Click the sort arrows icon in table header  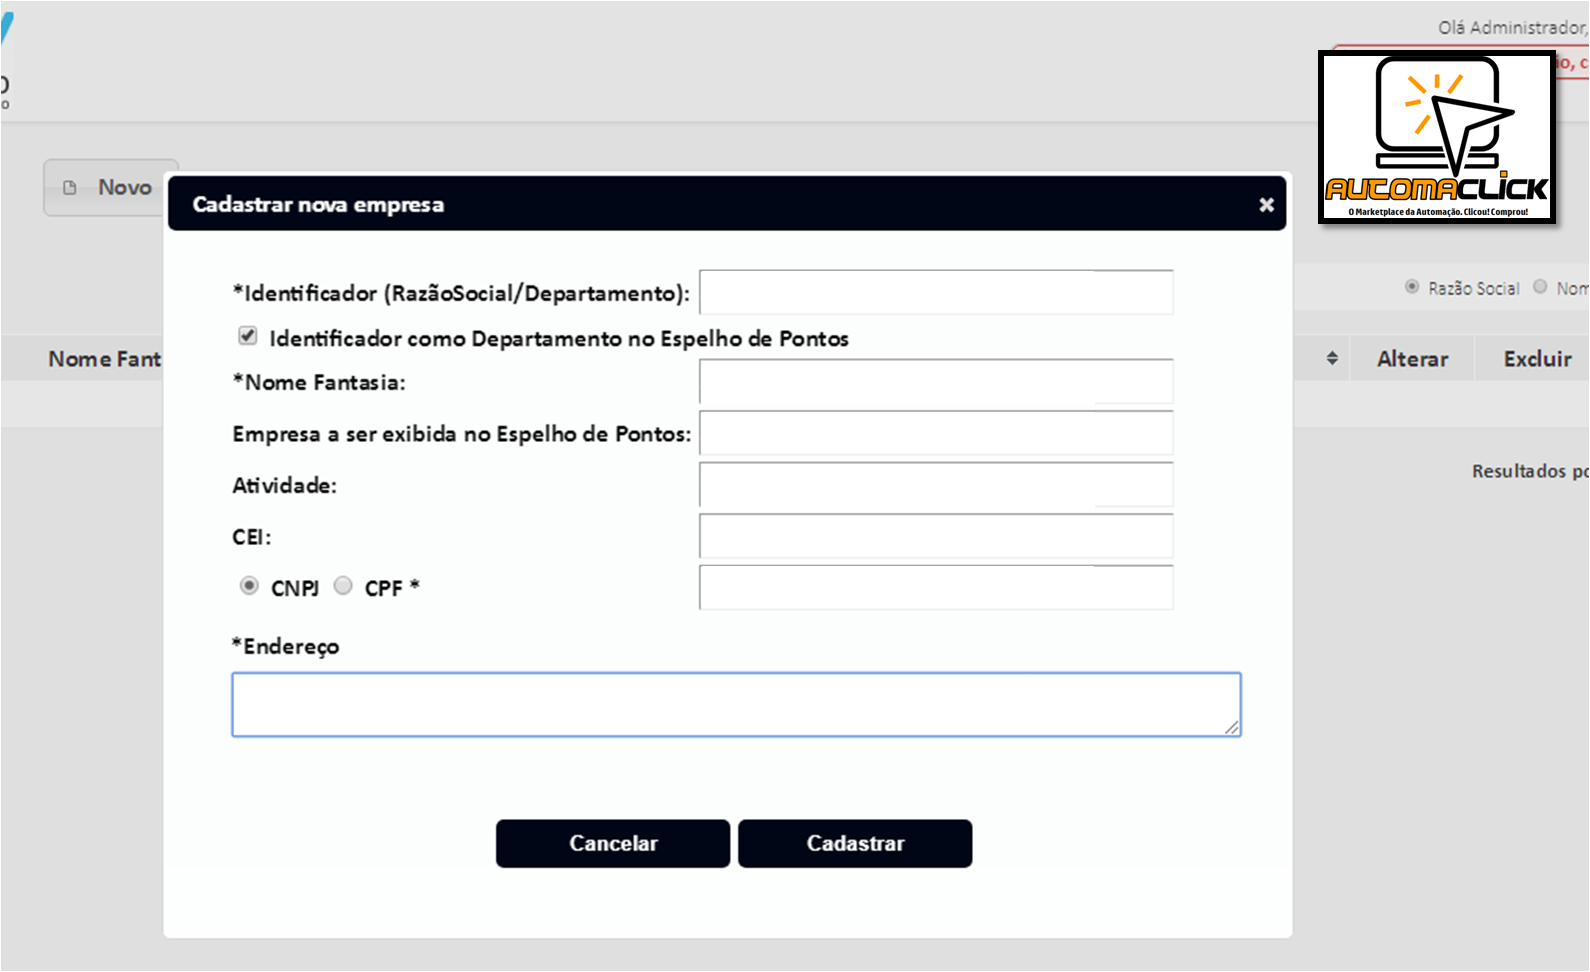pos(1332,358)
